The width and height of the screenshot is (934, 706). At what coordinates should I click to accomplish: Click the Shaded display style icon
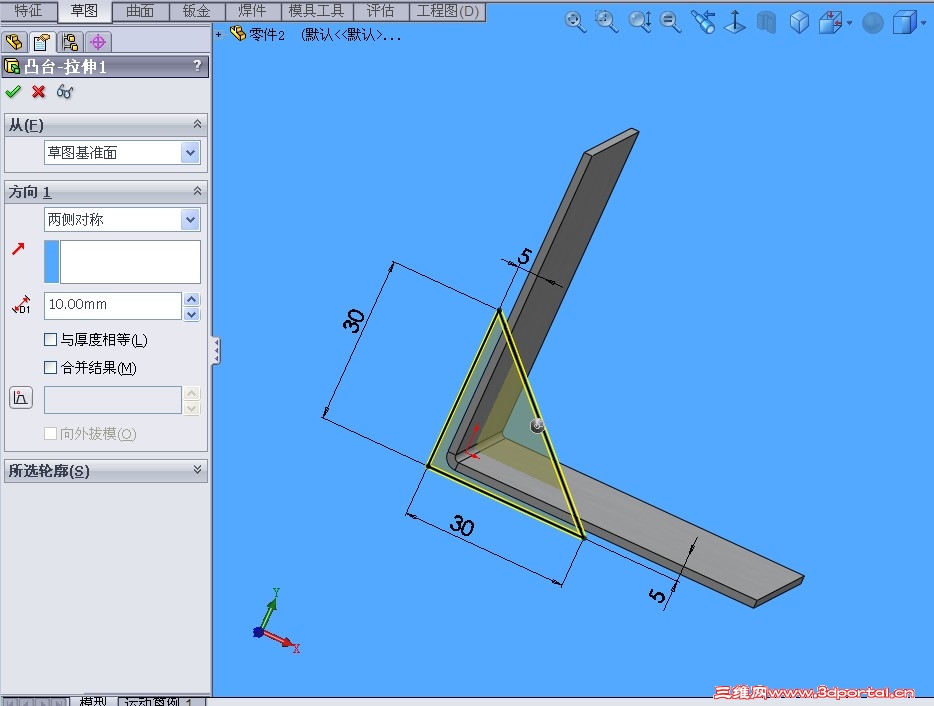click(x=873, y=23)
